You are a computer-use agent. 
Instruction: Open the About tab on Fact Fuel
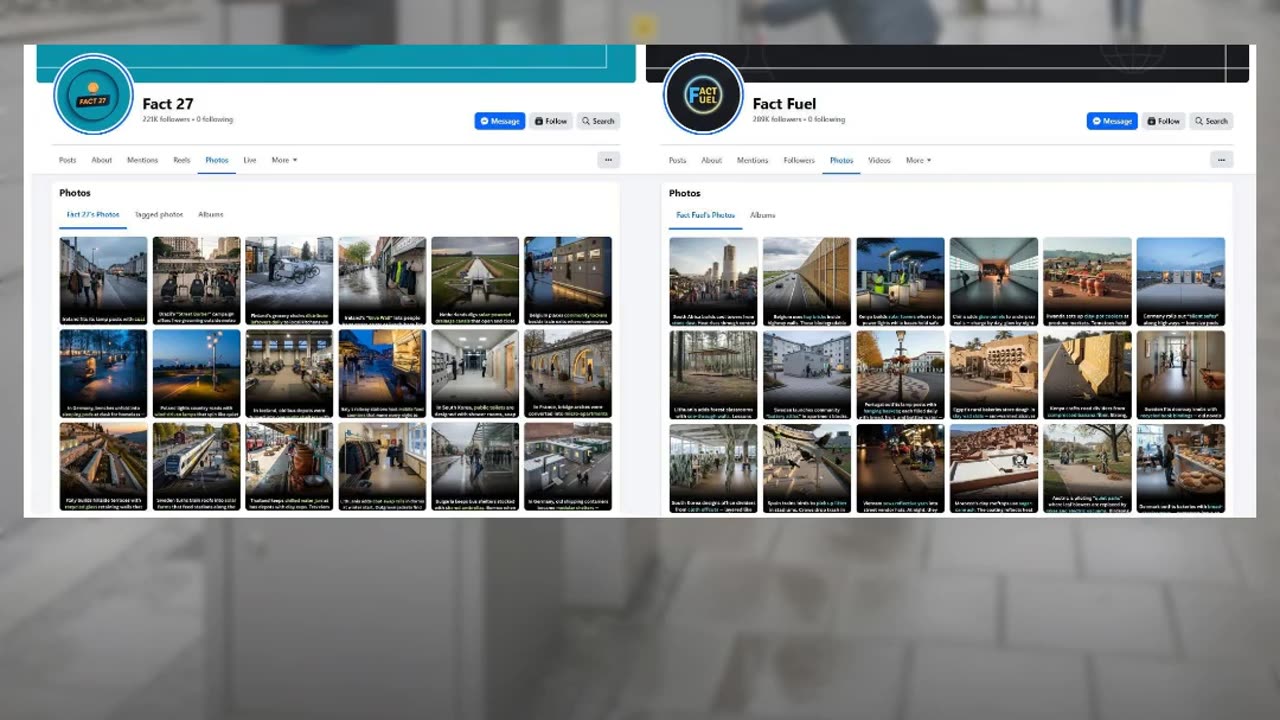point(711,160)
